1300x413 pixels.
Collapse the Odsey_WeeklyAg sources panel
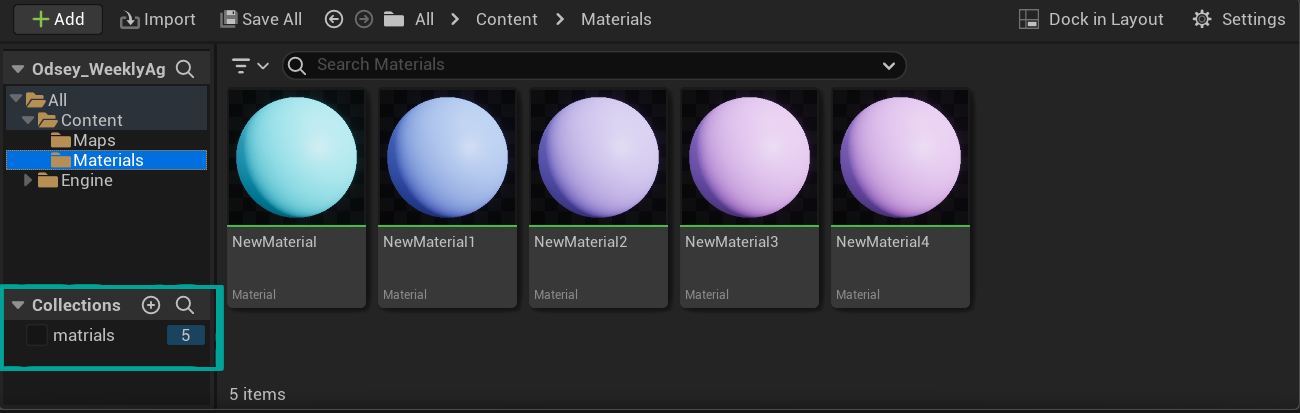pyautogui.click(x=18, y=69)
